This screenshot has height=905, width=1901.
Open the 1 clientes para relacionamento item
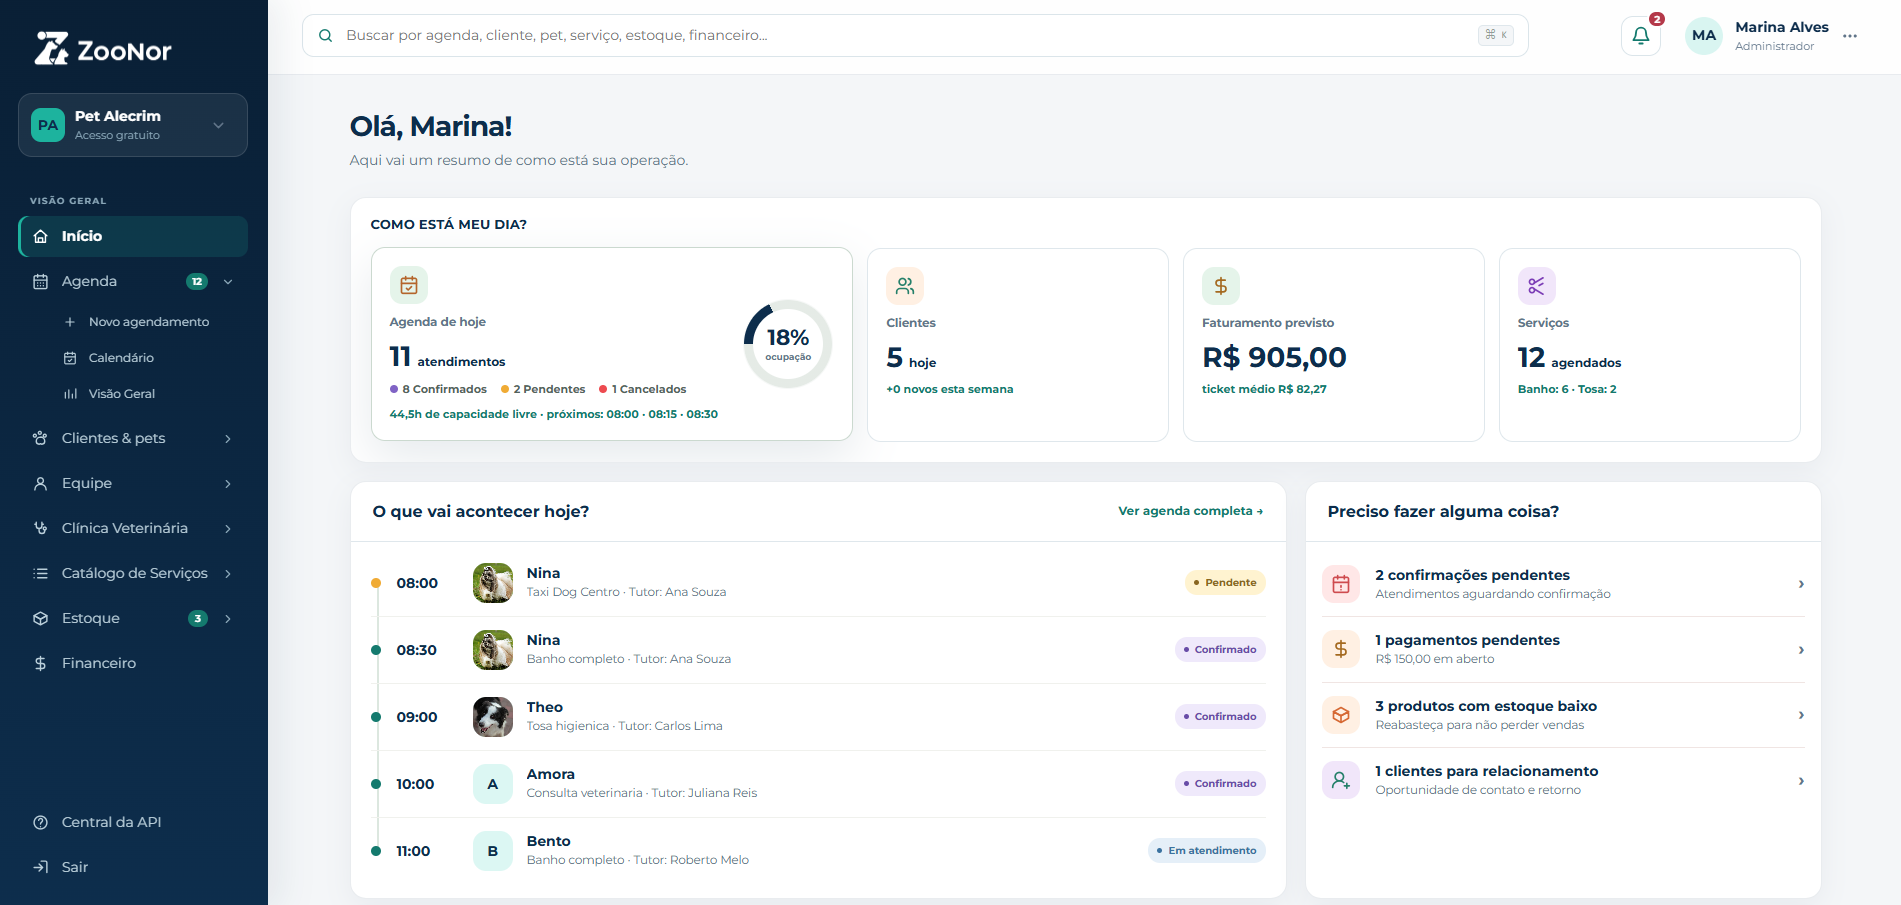click(x=1563, y=780)
